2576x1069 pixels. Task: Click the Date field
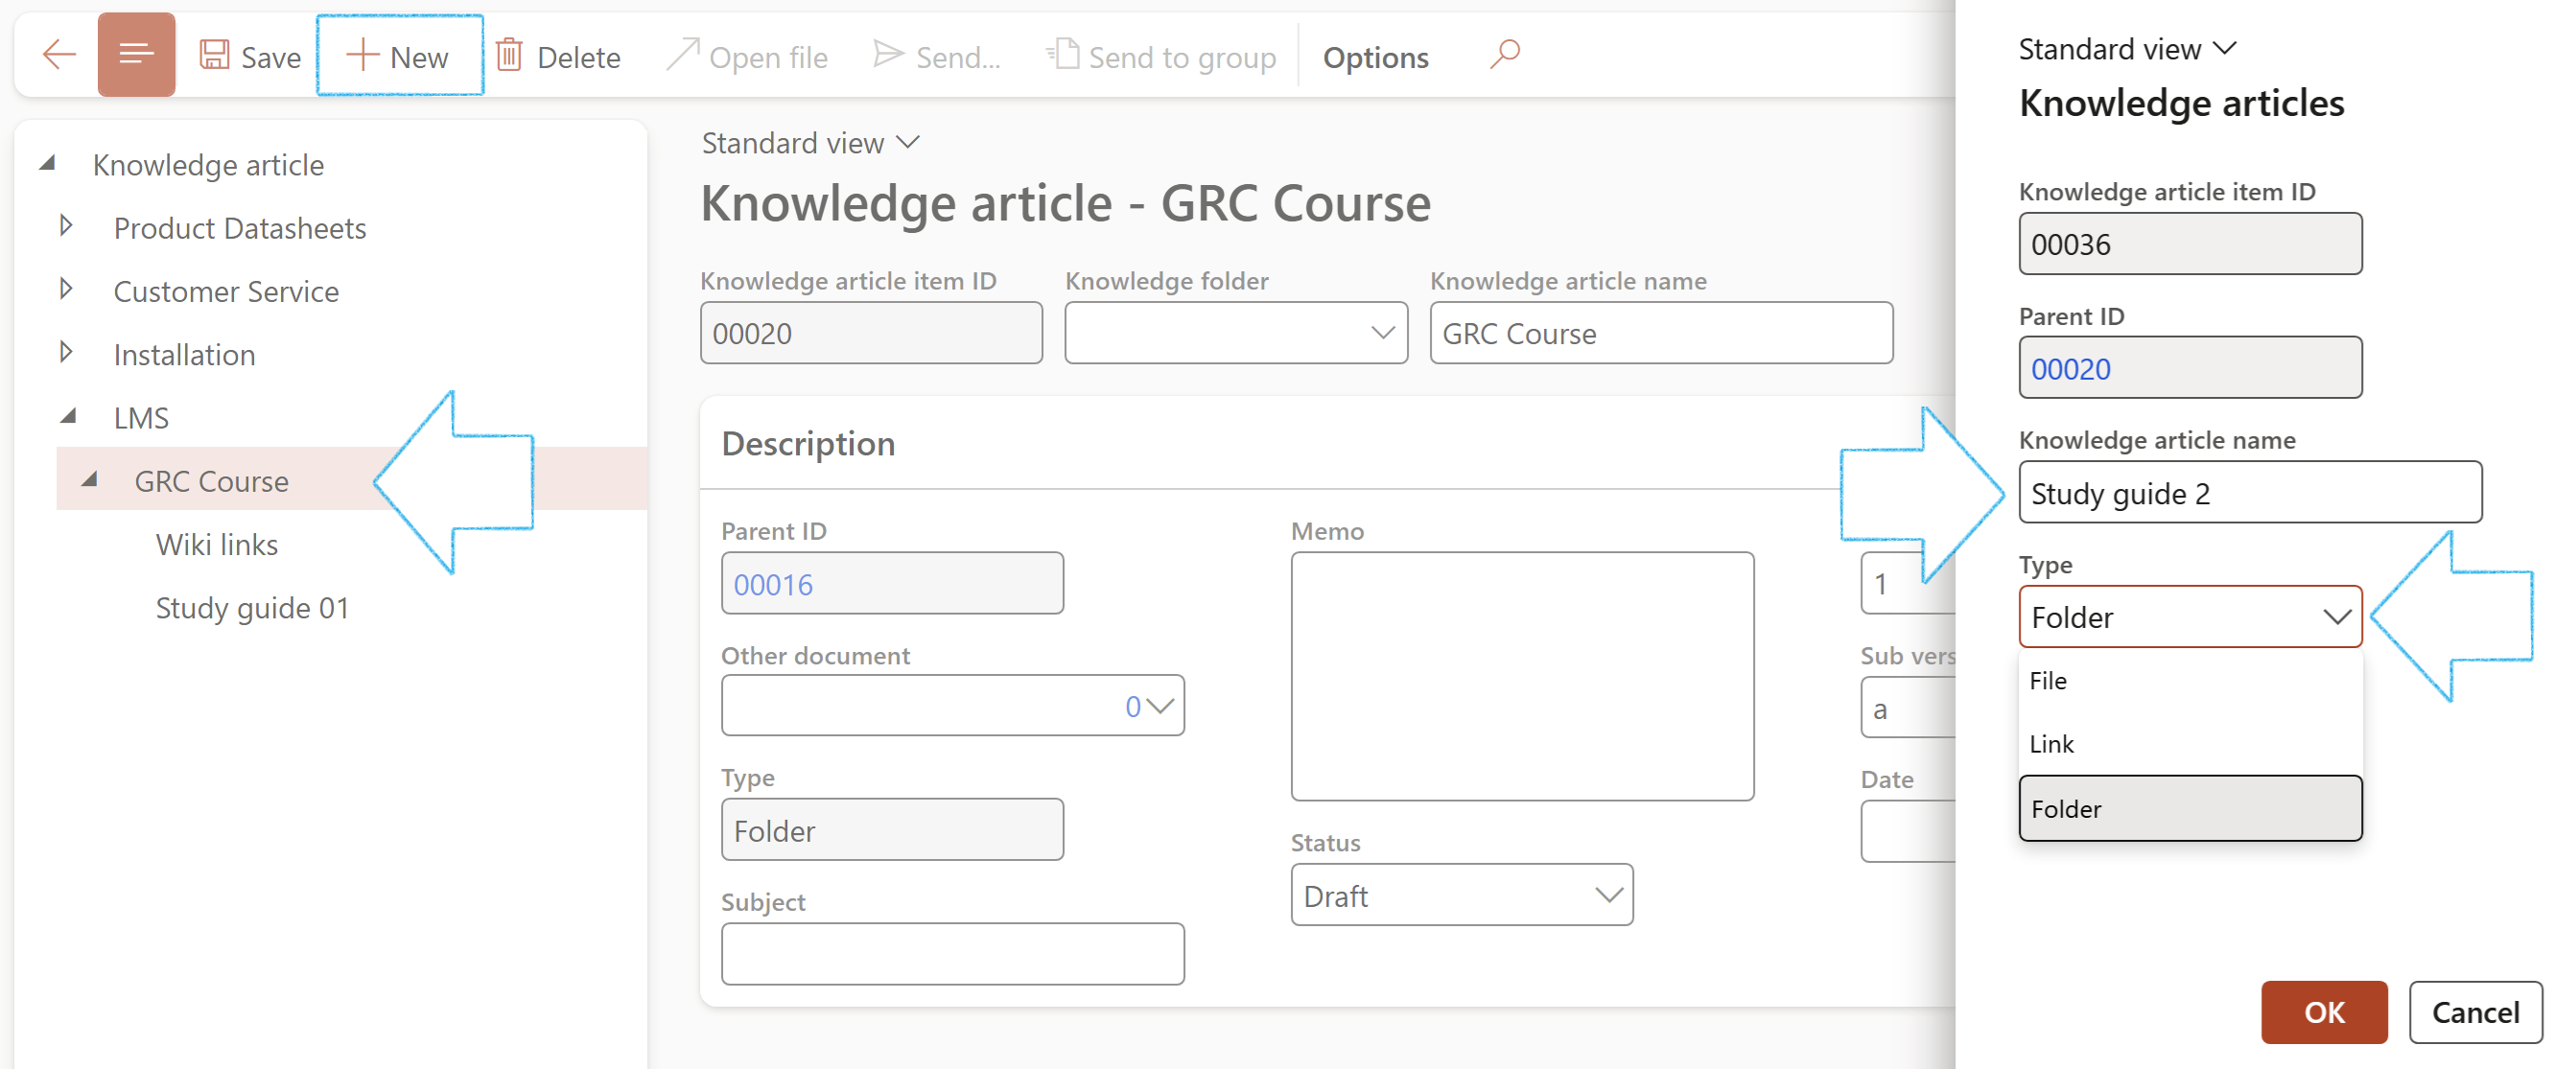tap(1907, 831)
